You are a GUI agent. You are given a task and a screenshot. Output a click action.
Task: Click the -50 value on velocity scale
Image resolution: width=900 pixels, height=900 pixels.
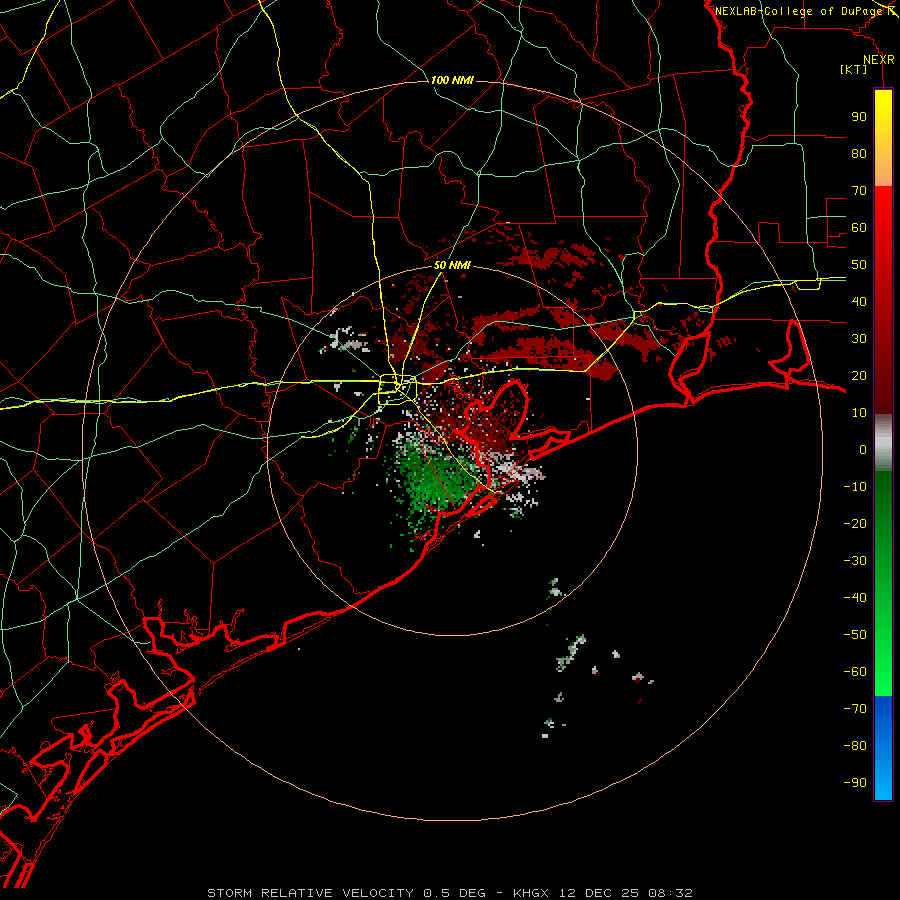855,635
